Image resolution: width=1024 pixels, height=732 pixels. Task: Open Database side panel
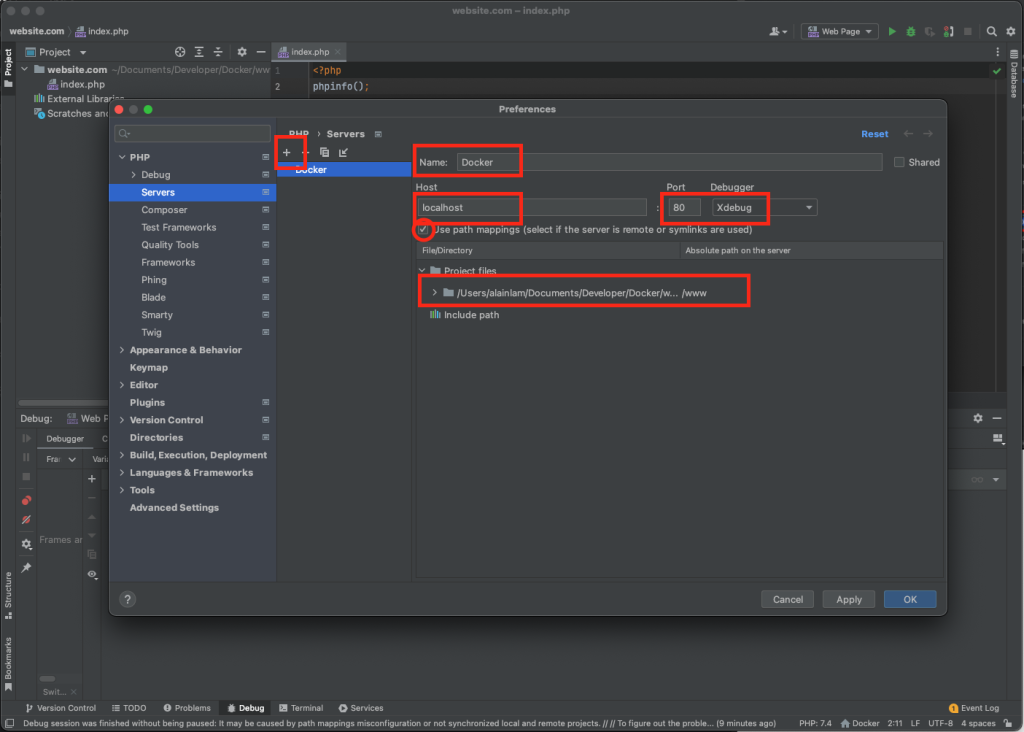(1014, 75)
